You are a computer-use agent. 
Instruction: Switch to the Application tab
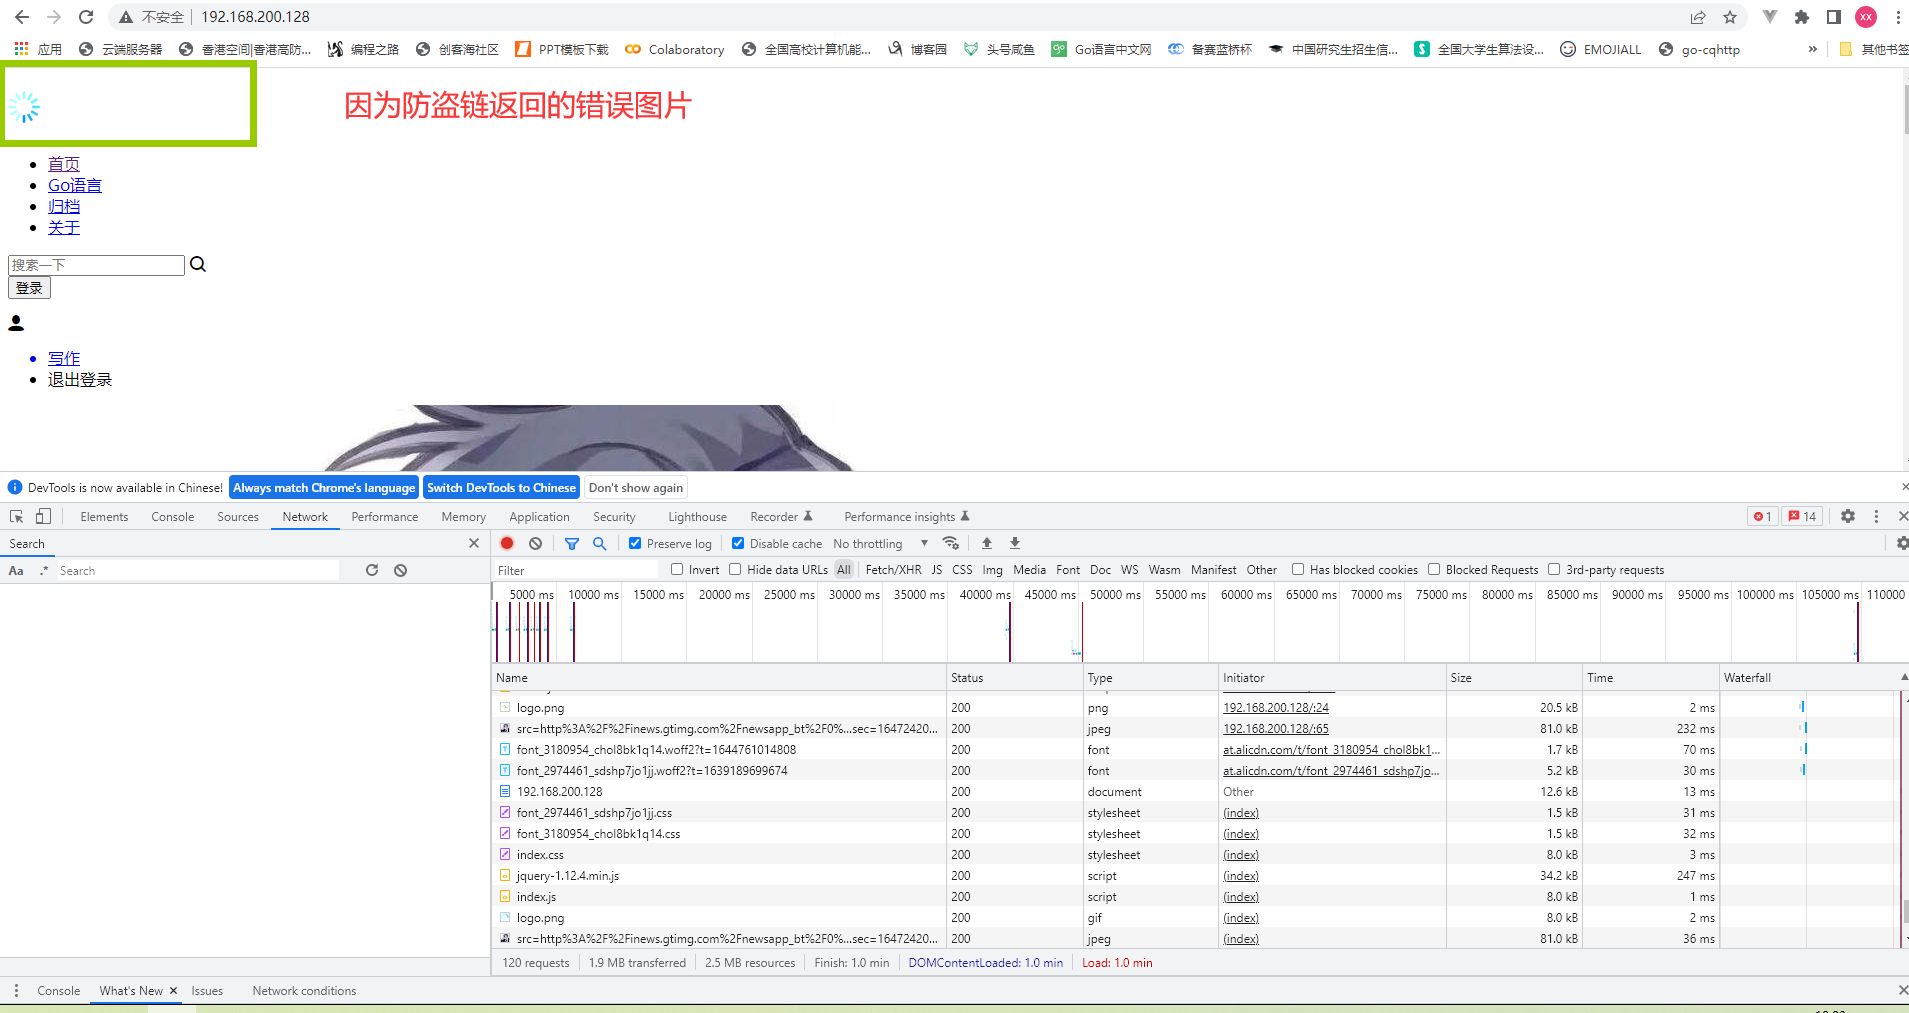tap(539, 516)
